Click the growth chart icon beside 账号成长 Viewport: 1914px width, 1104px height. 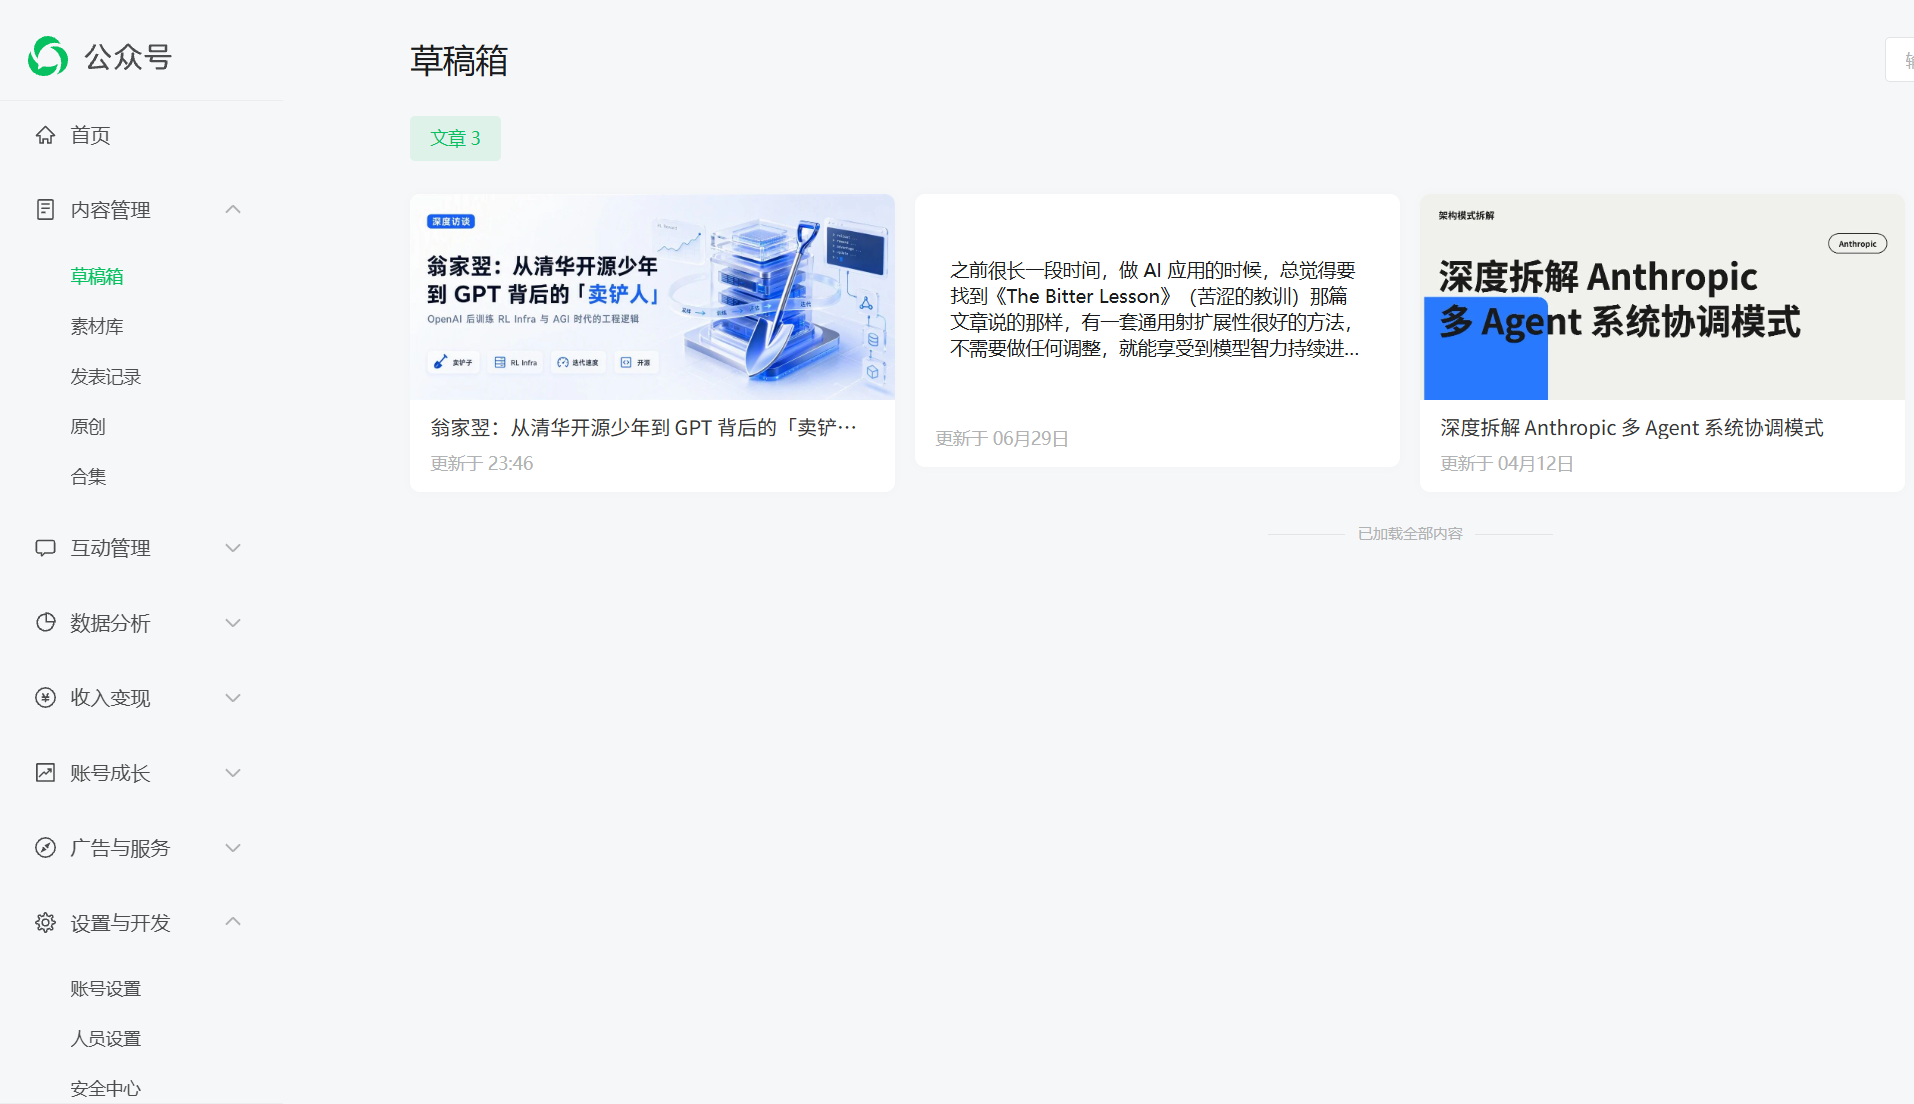click(45, 773)
